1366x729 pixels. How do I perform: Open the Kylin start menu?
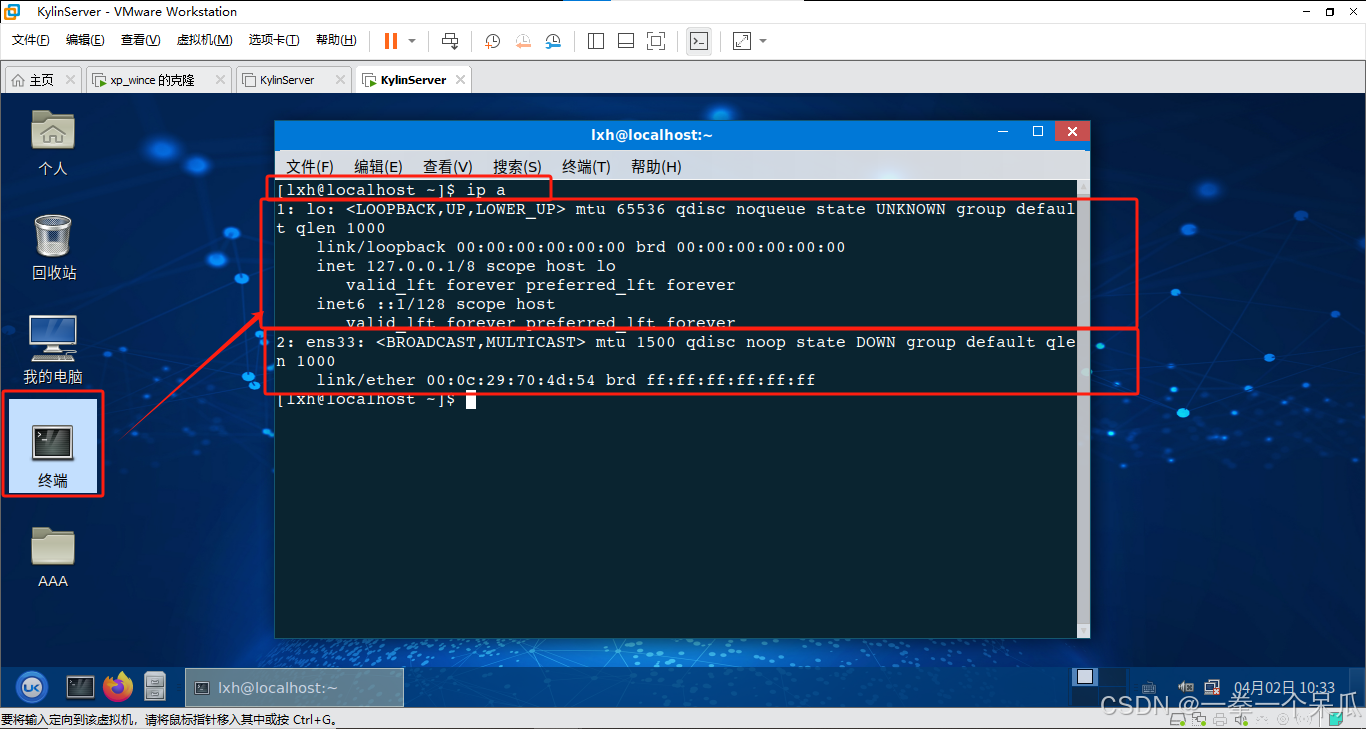pos(31,686)
